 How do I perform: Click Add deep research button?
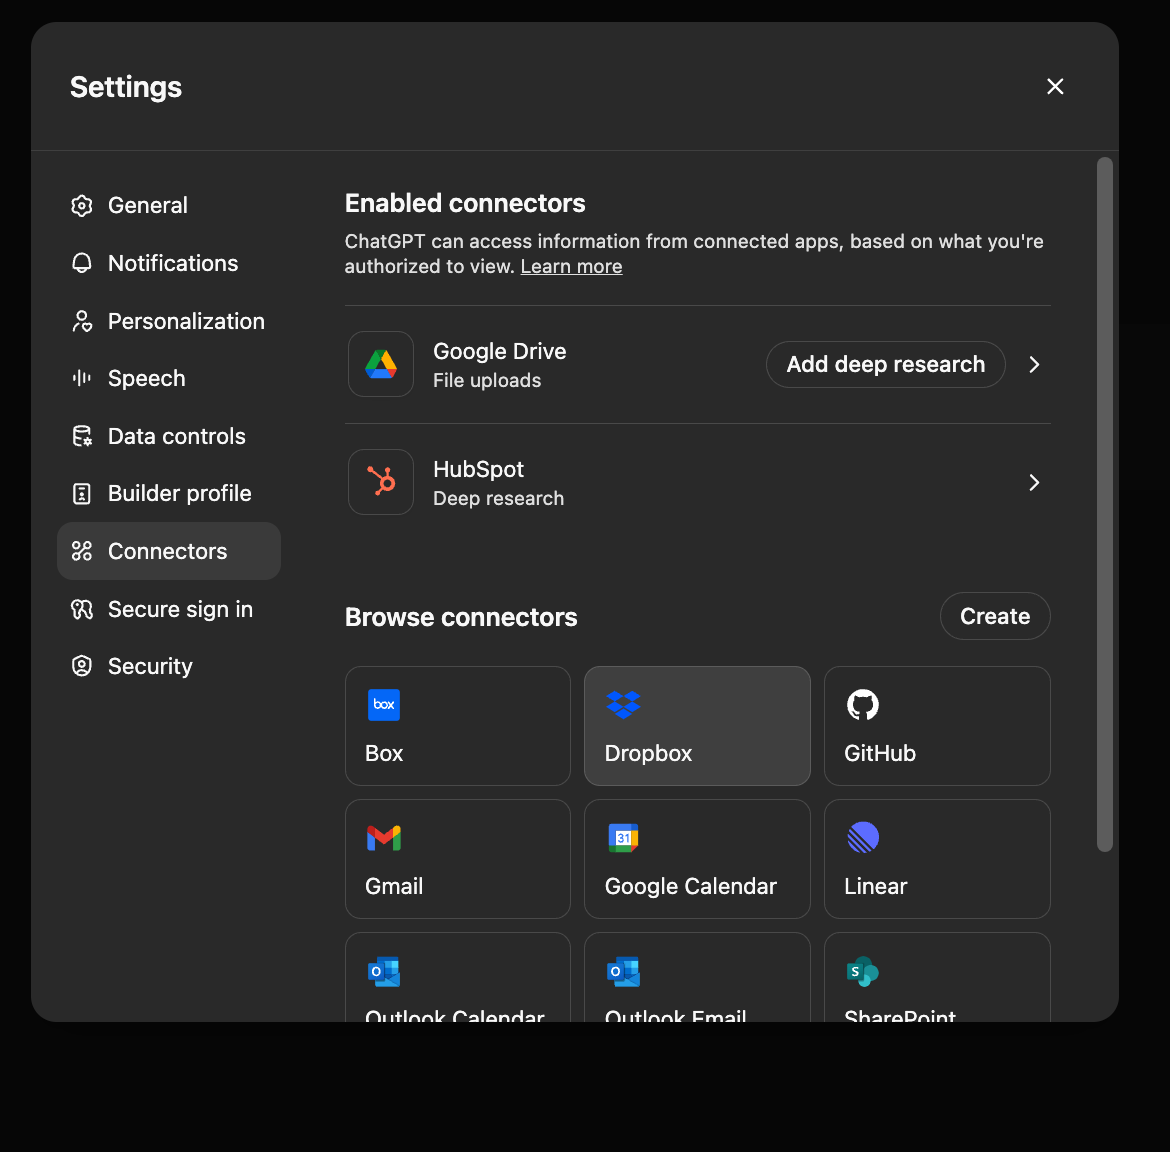[x=885, y=365]
